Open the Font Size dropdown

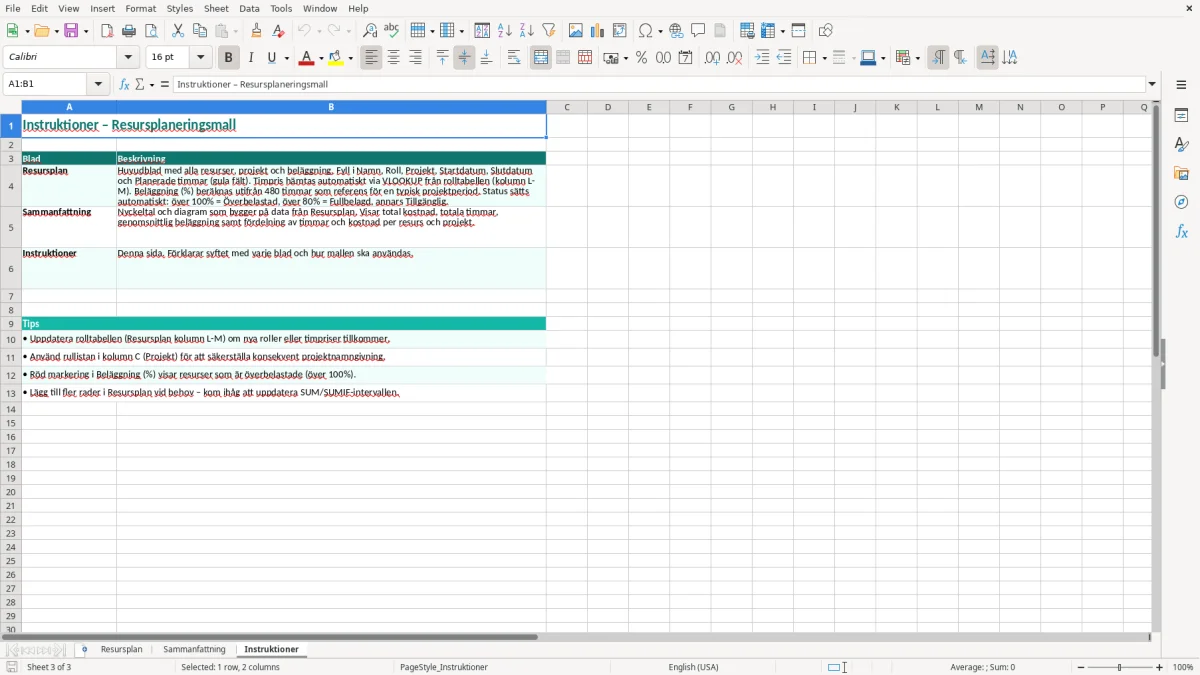tap(200, 58)
